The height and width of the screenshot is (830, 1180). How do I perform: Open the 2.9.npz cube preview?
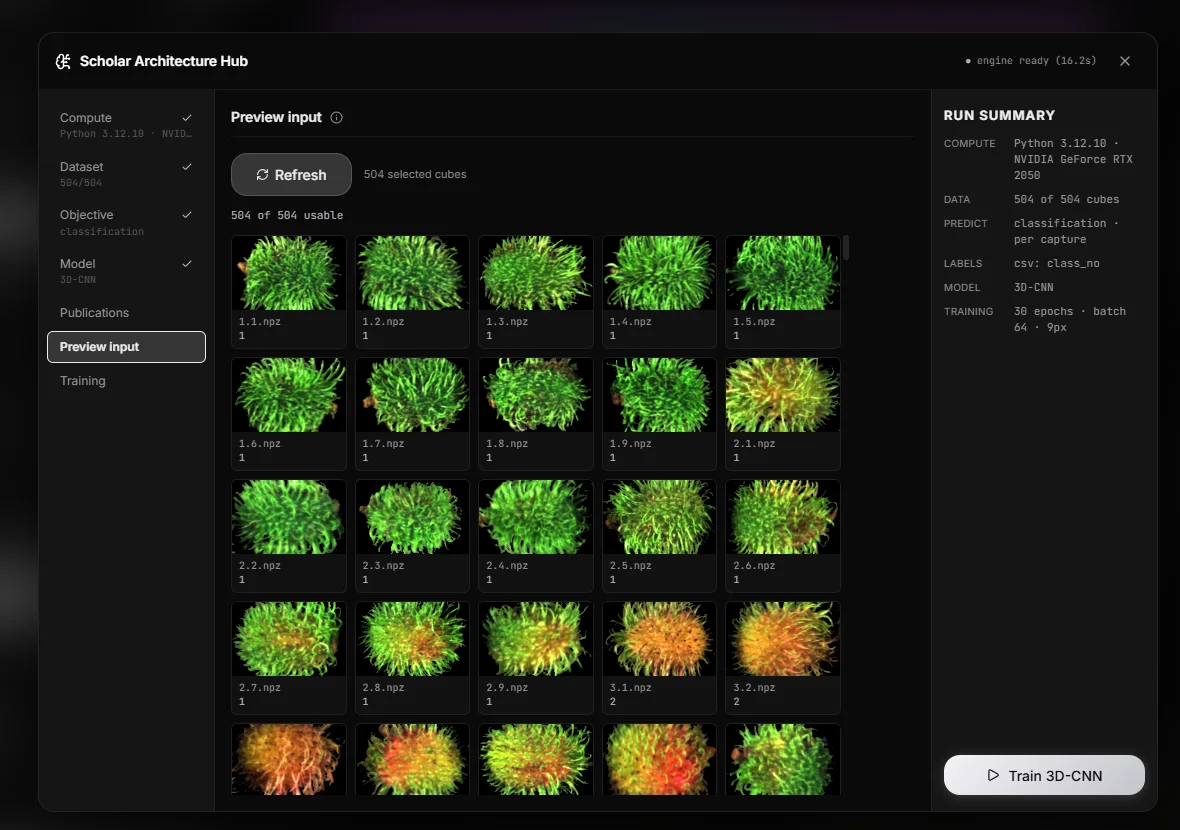pos(536,638)
